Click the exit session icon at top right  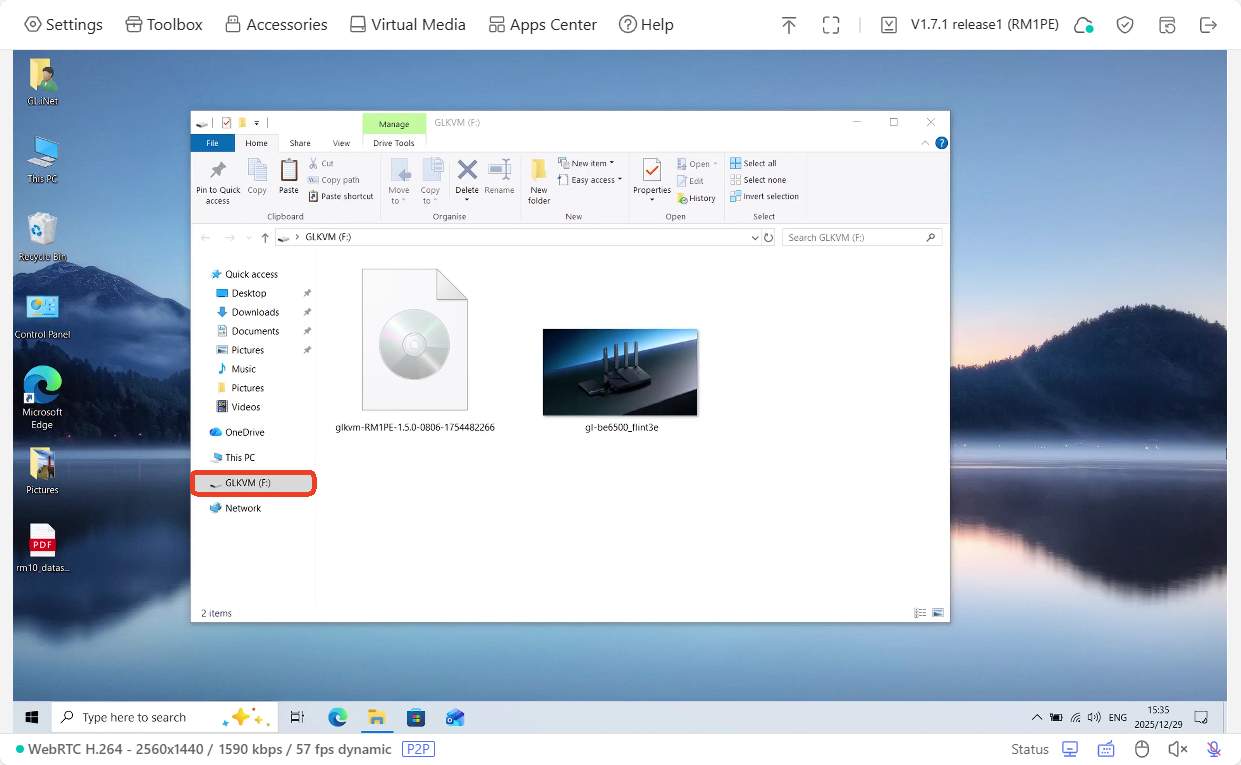pyautogui.click(x=1209, y=24)
